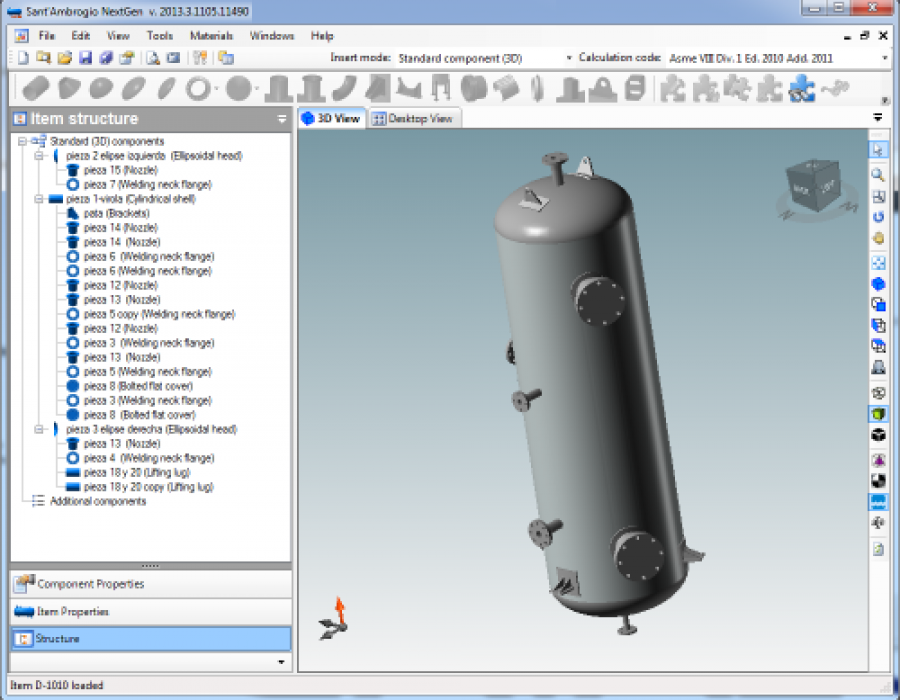Image resolution: width=900 pixels, height=700 pixels.
Task: Click the status text Item D-1010 loaded
Action: [56, 685]
